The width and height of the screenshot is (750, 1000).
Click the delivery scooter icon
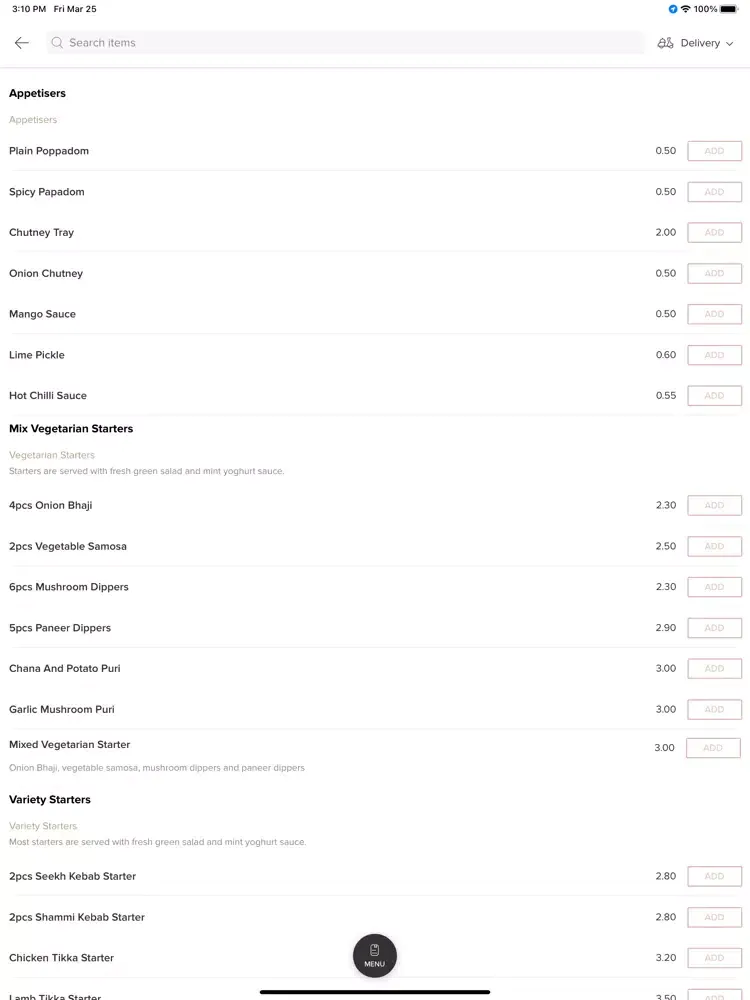click(x=665, y=43)
